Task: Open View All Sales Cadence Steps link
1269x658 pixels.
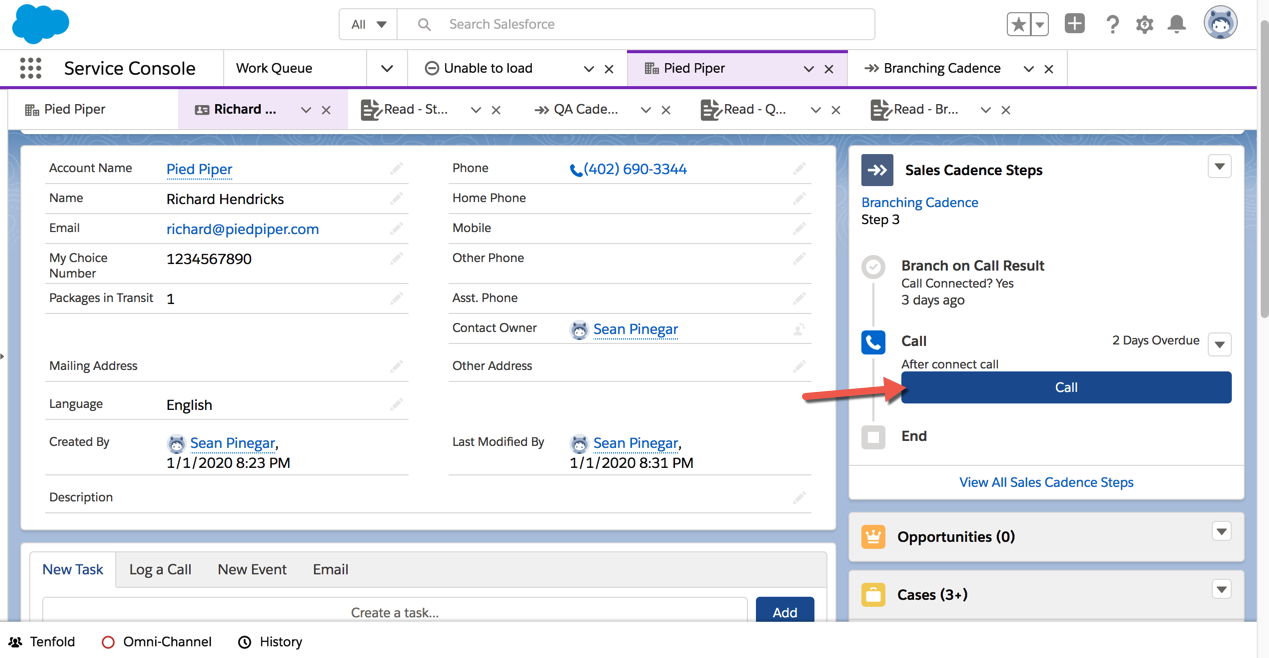Action: pos(1046,482)
